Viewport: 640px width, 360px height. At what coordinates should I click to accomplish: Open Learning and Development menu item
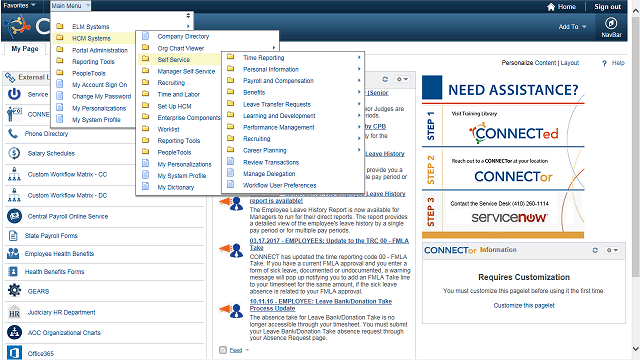279,116
